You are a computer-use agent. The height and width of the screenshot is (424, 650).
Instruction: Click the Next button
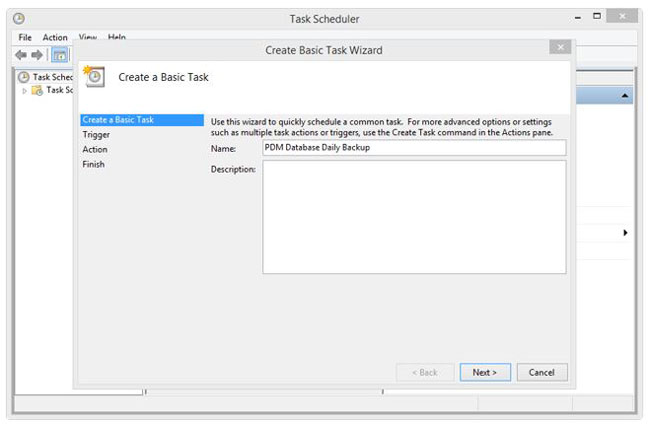point(485,372)
